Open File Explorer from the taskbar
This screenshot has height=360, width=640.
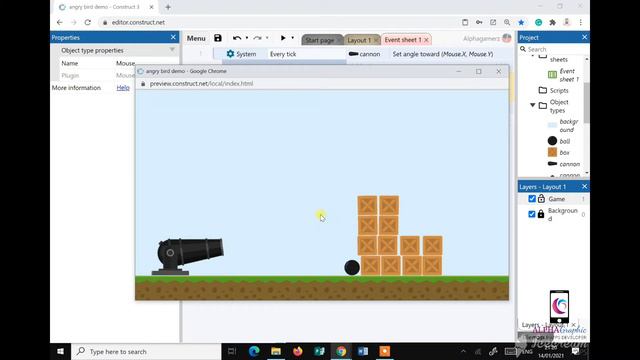coord(276,351)
